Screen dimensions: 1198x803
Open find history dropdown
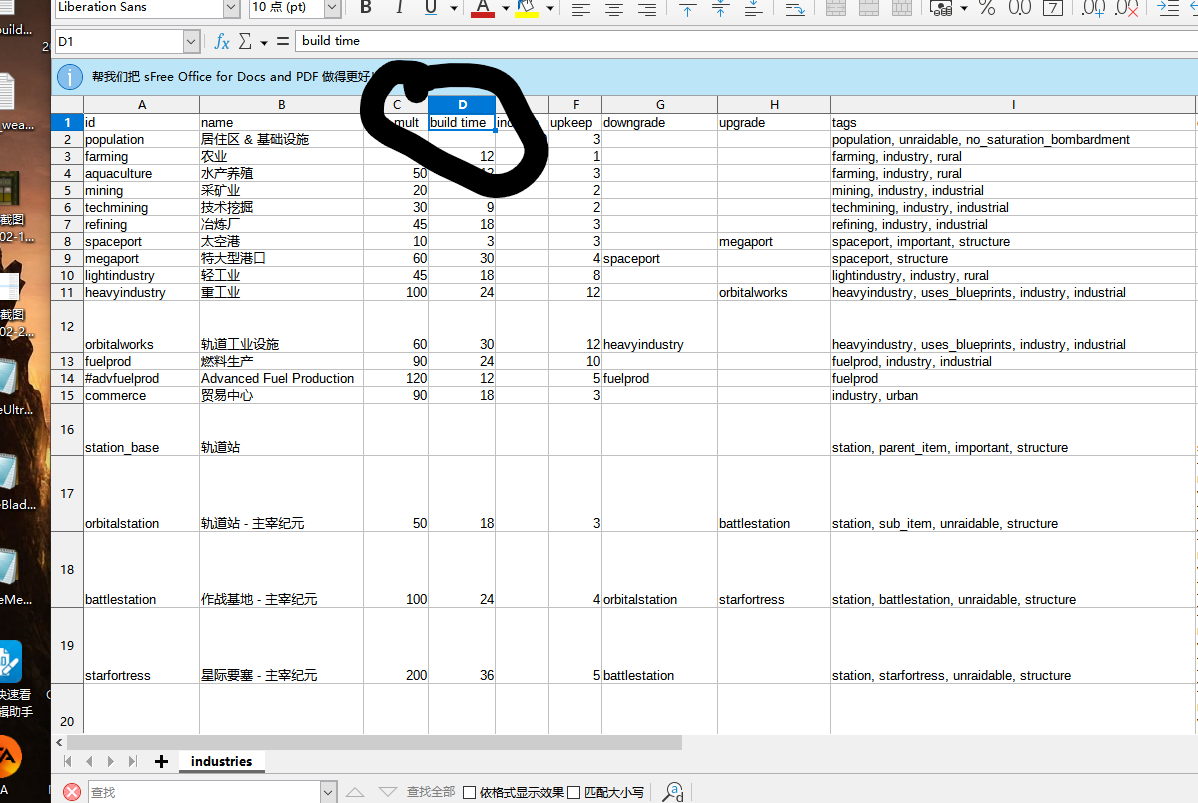(328, 792)
